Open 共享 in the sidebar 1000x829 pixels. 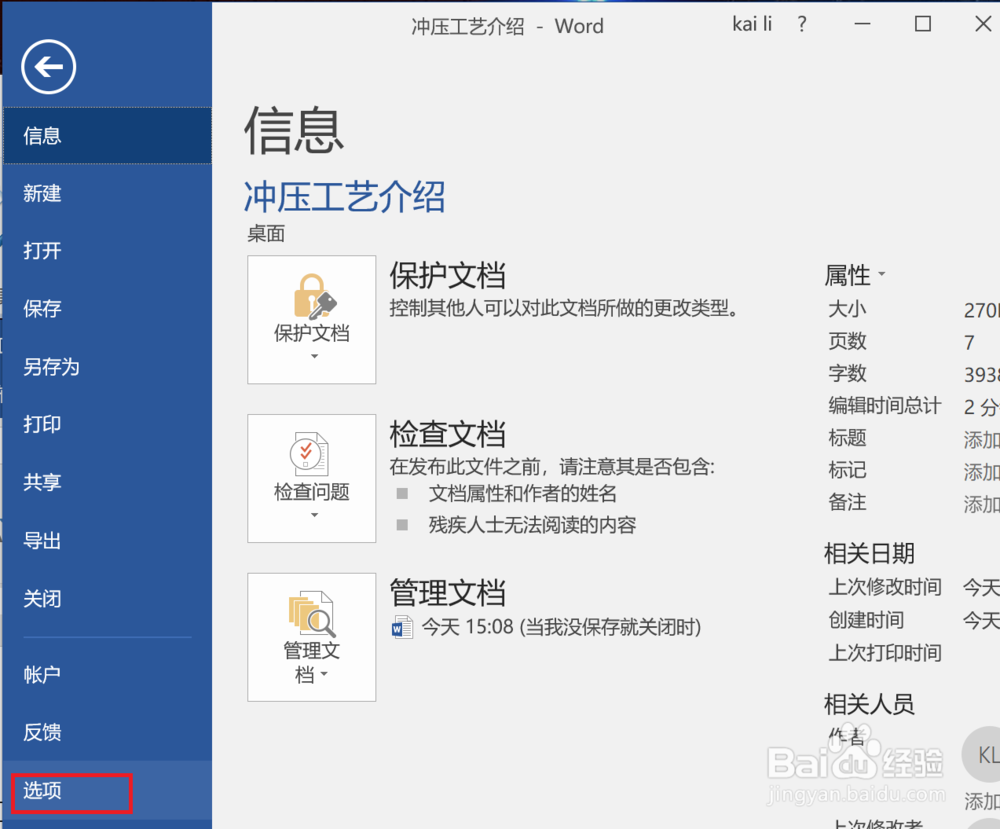107,482
